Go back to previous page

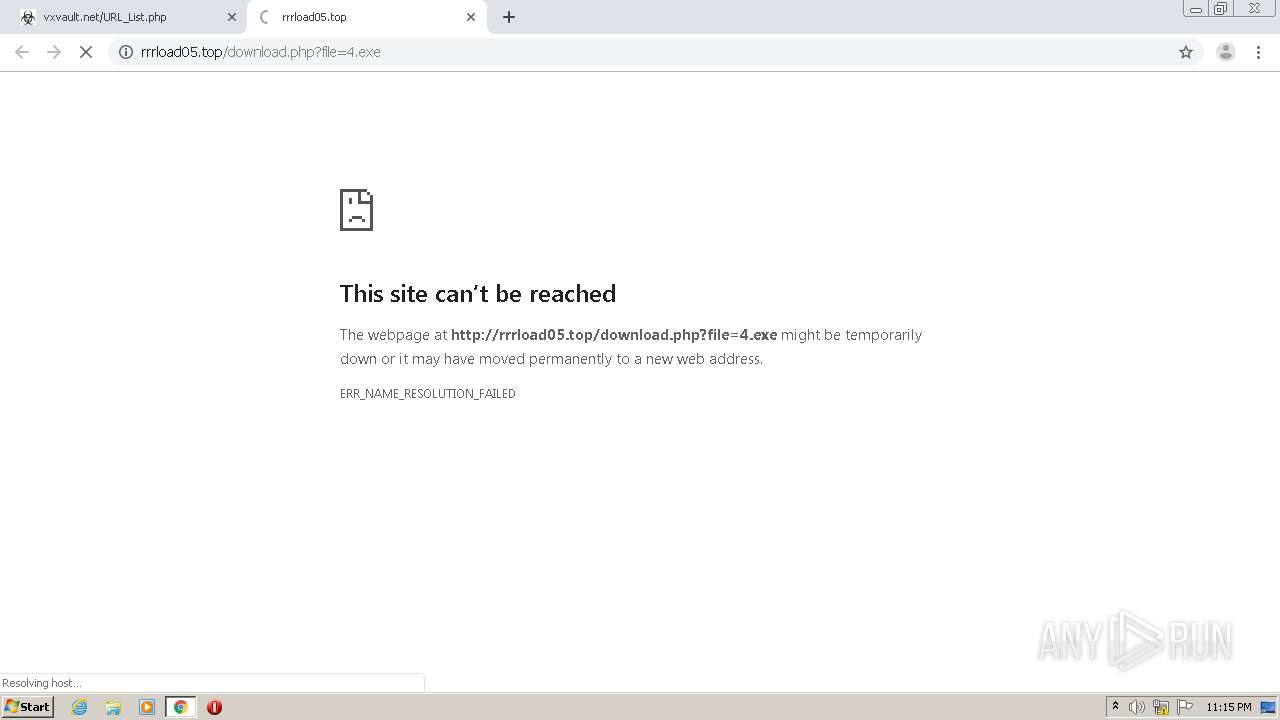(x=21, y=52)
